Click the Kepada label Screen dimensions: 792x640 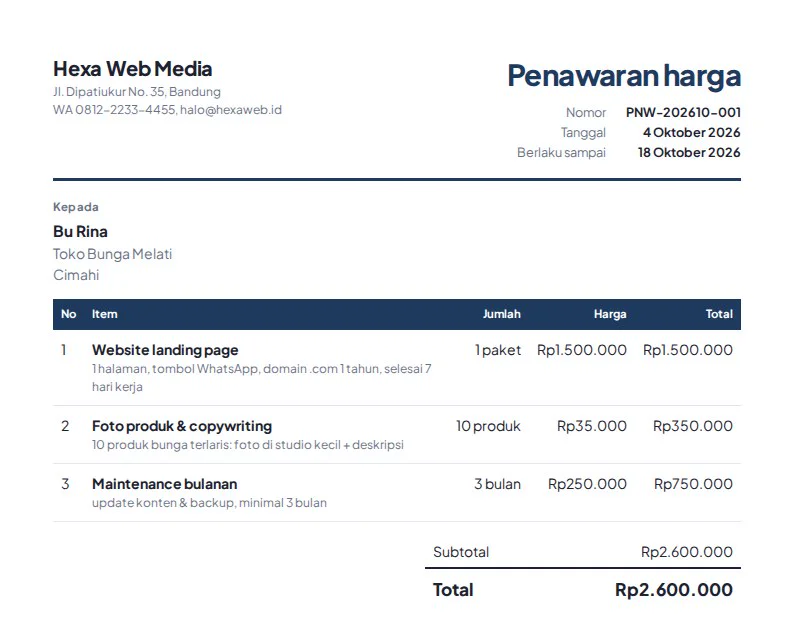[76, 207]
